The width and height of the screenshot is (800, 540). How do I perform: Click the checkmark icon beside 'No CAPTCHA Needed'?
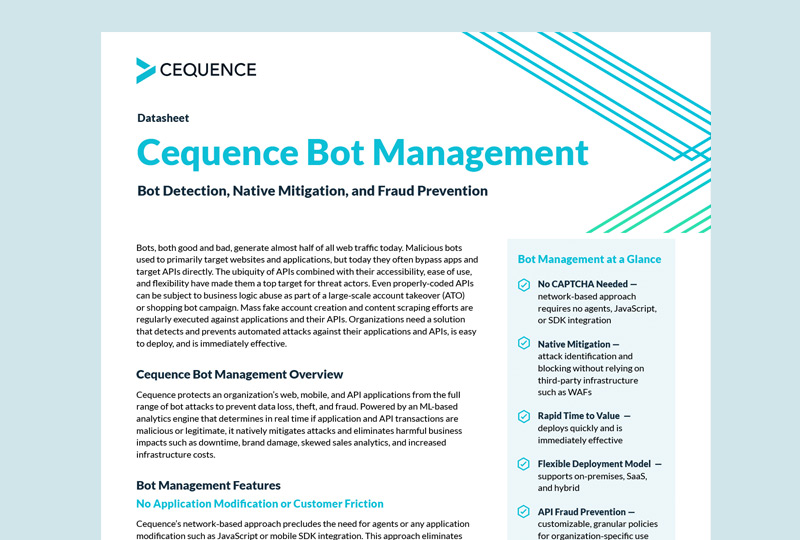tap(524, 285)
